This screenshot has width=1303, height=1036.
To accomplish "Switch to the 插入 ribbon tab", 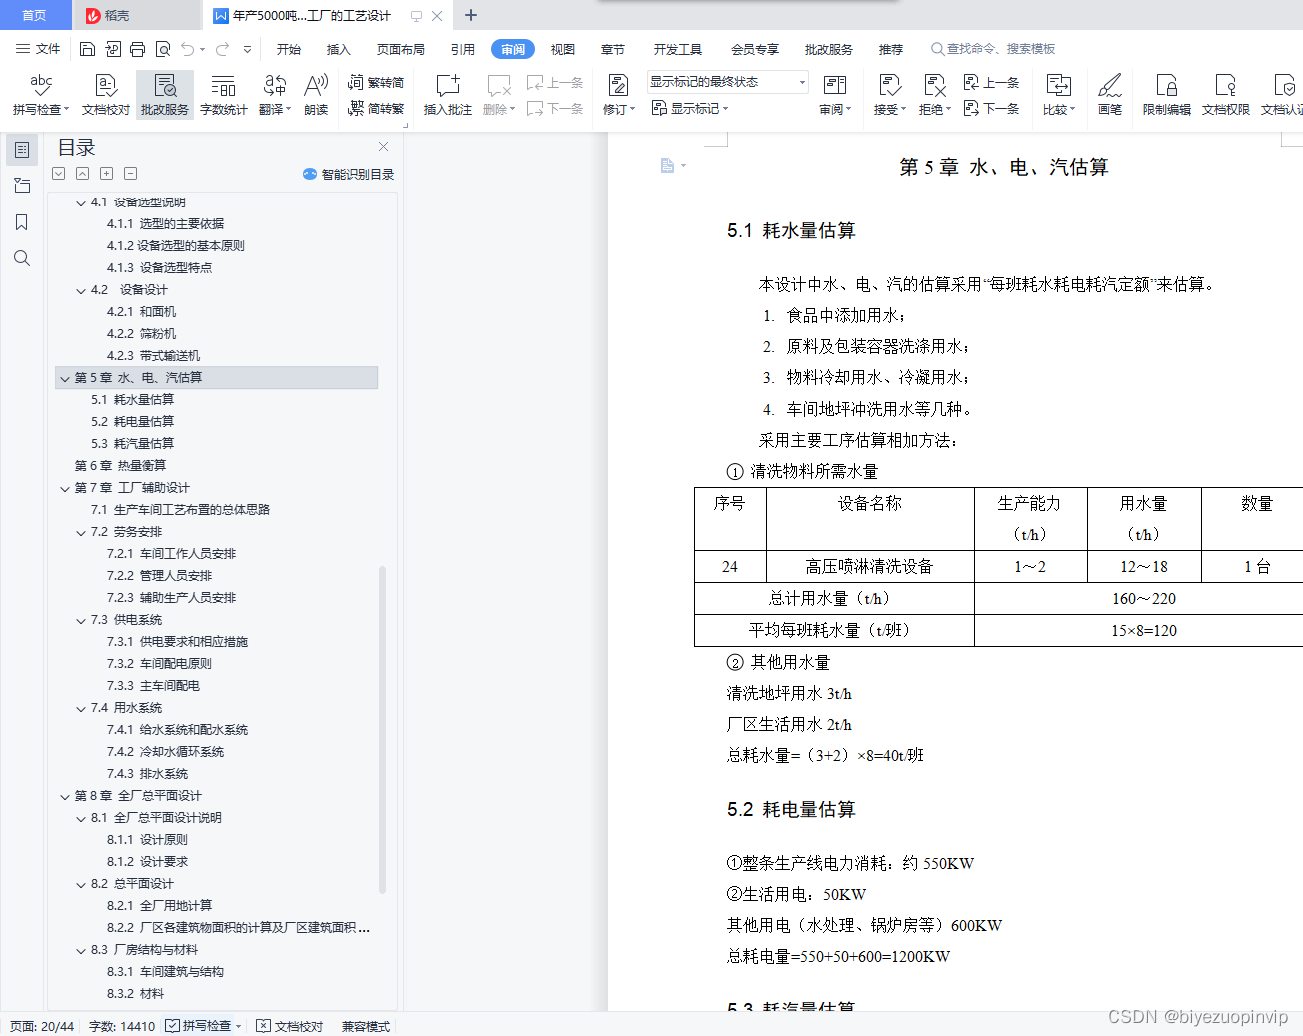I will (x=339, y=49).
